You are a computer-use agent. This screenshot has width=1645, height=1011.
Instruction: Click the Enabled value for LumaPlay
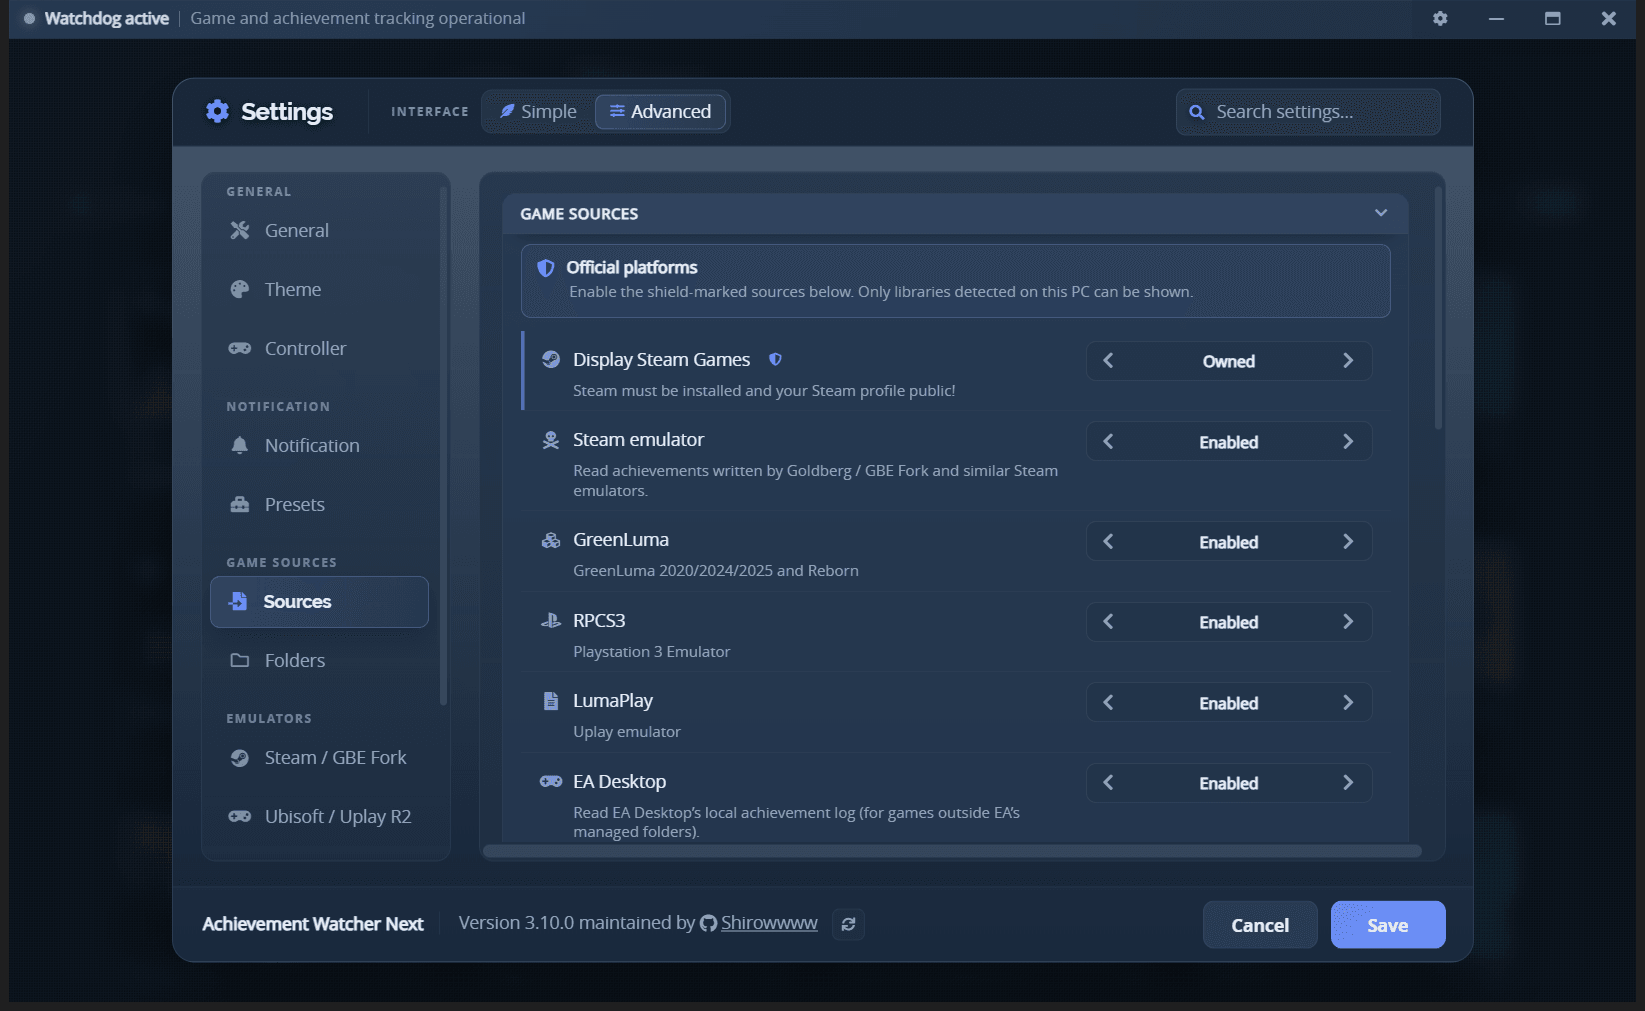(x=1228, y=703)
